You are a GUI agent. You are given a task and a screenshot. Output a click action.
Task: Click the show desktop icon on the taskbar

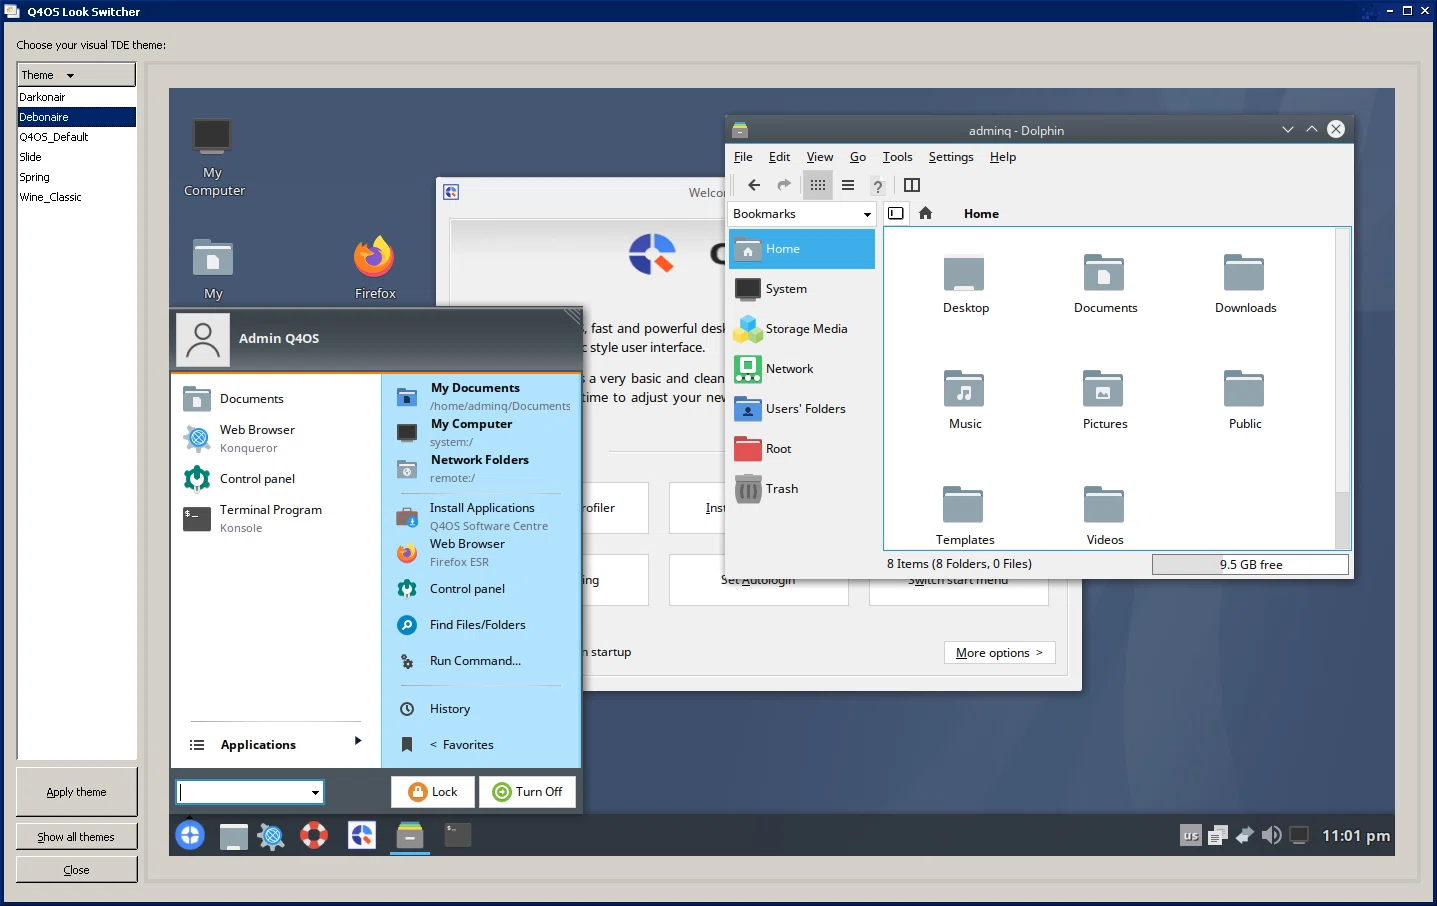(233, 836)
